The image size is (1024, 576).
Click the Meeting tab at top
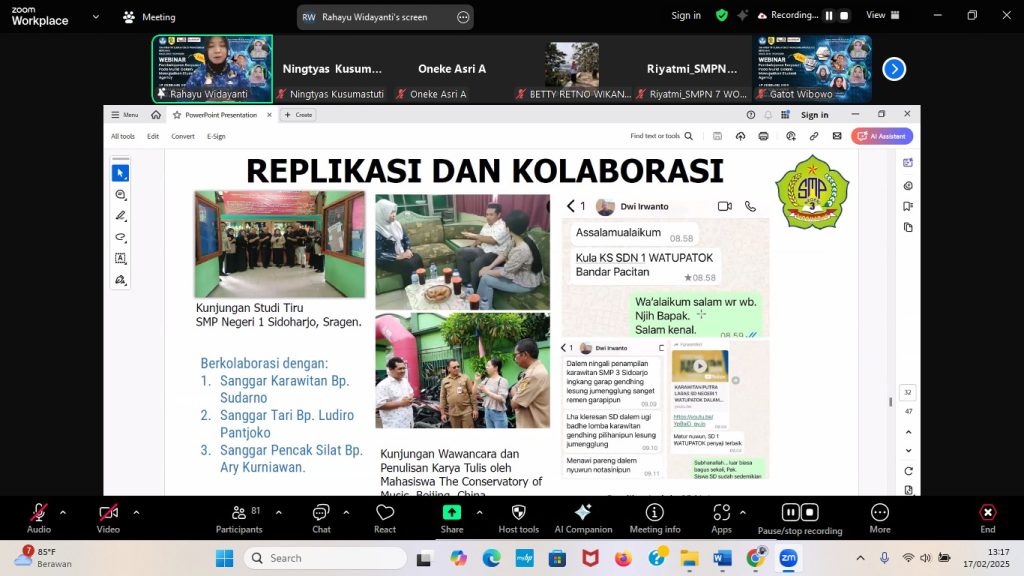pyautogui.click(x=150, y=17)
